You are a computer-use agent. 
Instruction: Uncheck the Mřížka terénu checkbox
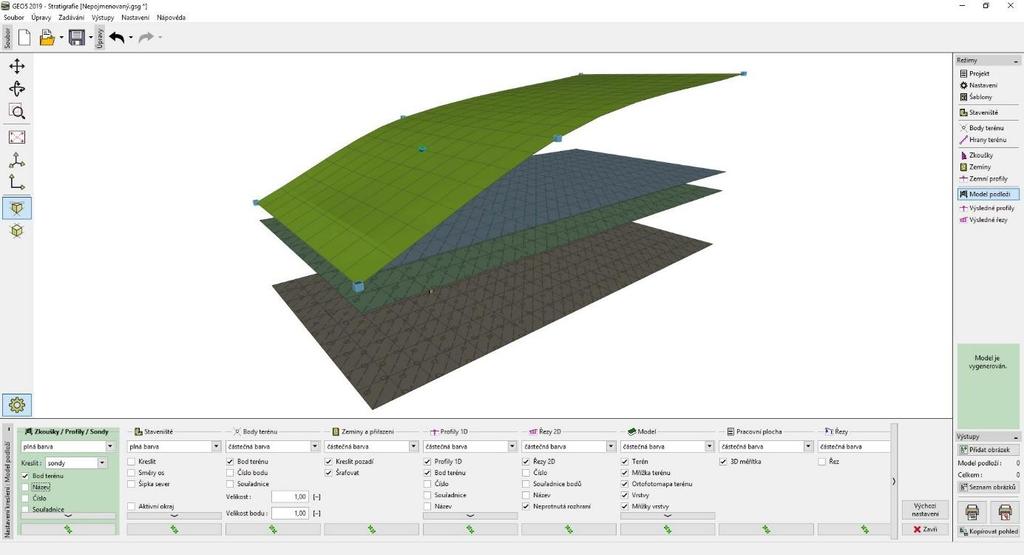624,473
